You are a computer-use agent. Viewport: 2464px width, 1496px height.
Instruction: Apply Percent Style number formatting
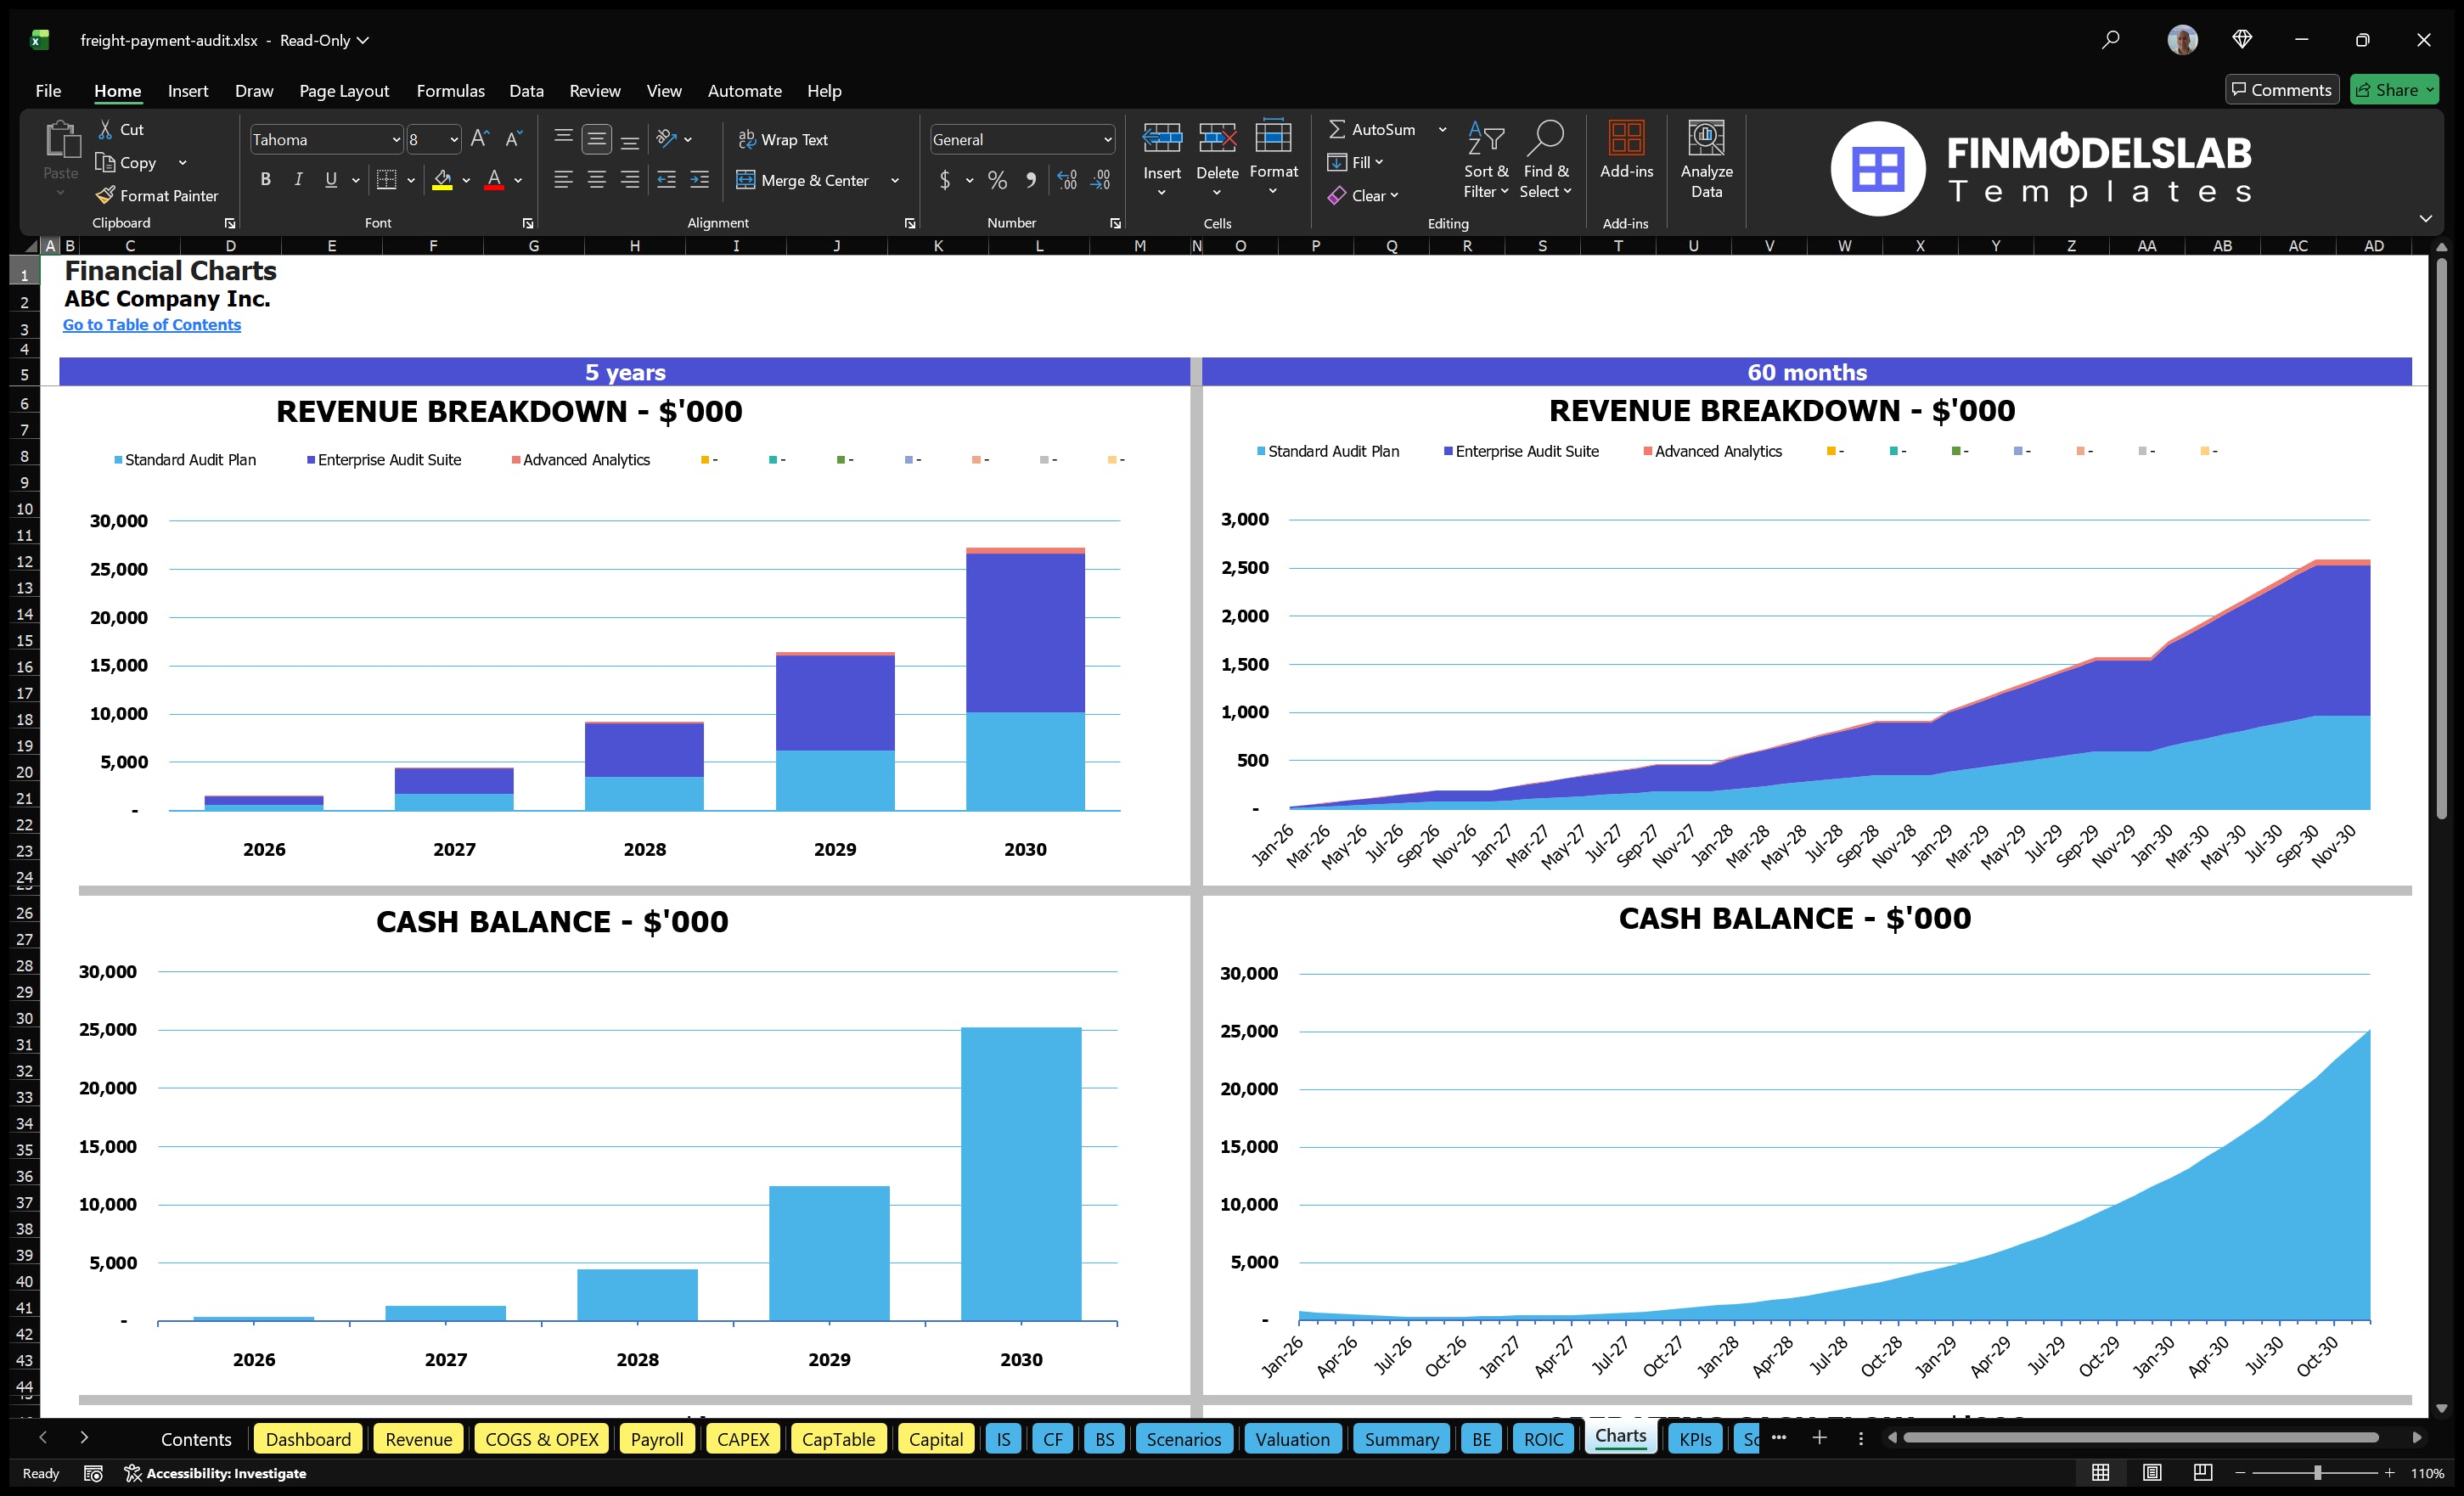(997, 181)
